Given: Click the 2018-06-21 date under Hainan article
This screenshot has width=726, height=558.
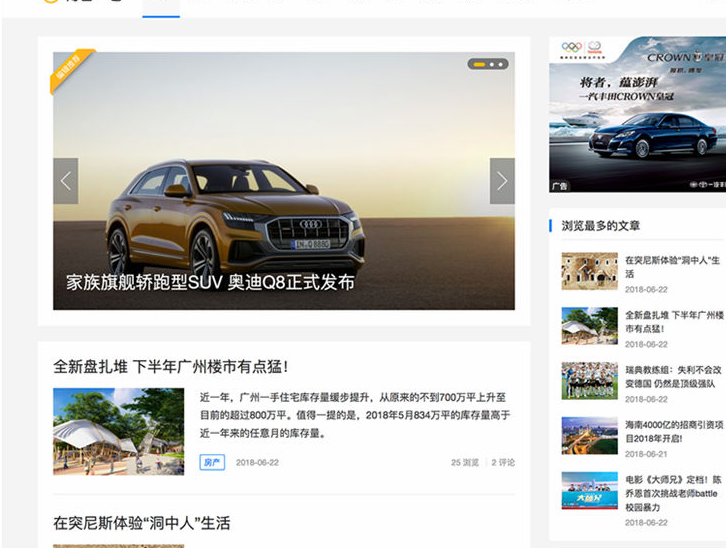Looking at the screenshot, I should 646,454.
